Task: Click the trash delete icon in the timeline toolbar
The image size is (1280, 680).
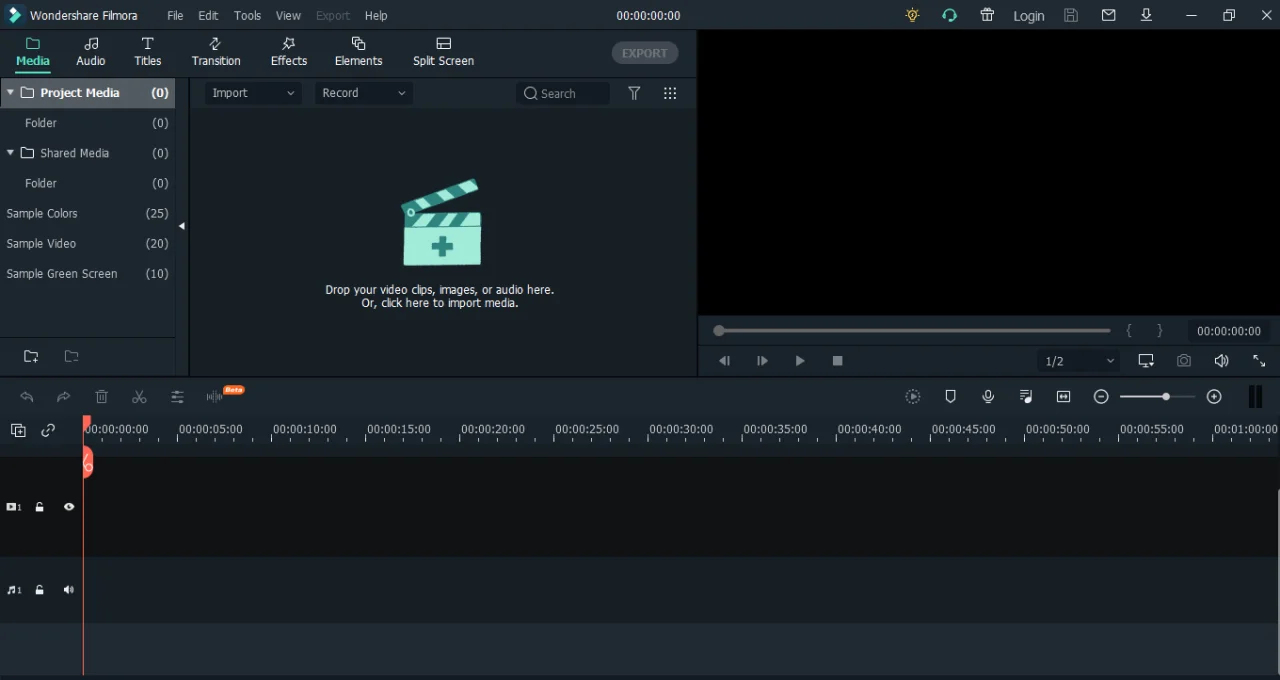Action: [x=101, y=397]
